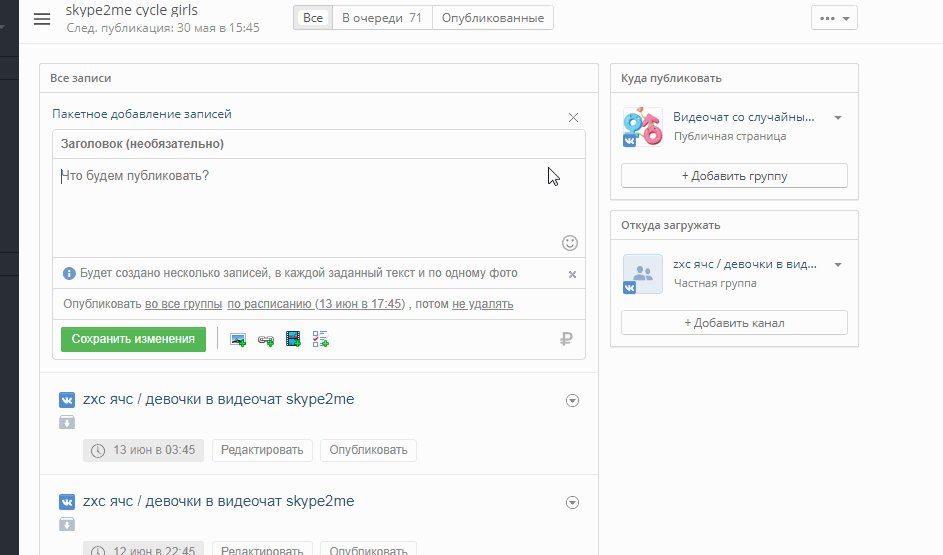Click the add photo icon
The image size is (943, 555).
click(238, 340)
